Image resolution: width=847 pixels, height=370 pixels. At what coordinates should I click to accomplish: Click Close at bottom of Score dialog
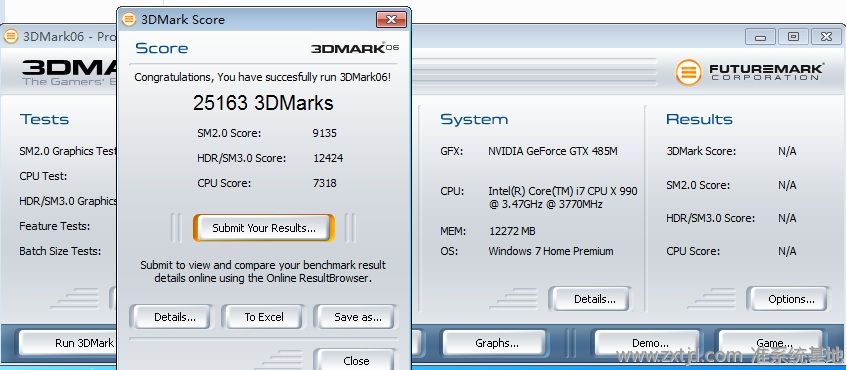tap(356, 360)
